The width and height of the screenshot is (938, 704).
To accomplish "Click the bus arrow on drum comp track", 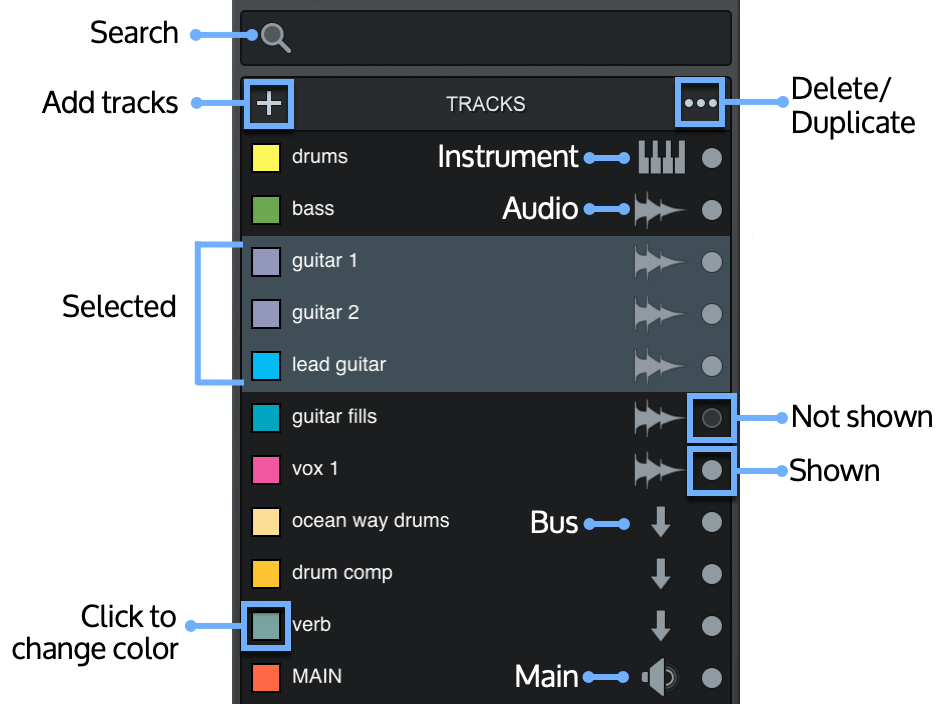I will (660, 573).
